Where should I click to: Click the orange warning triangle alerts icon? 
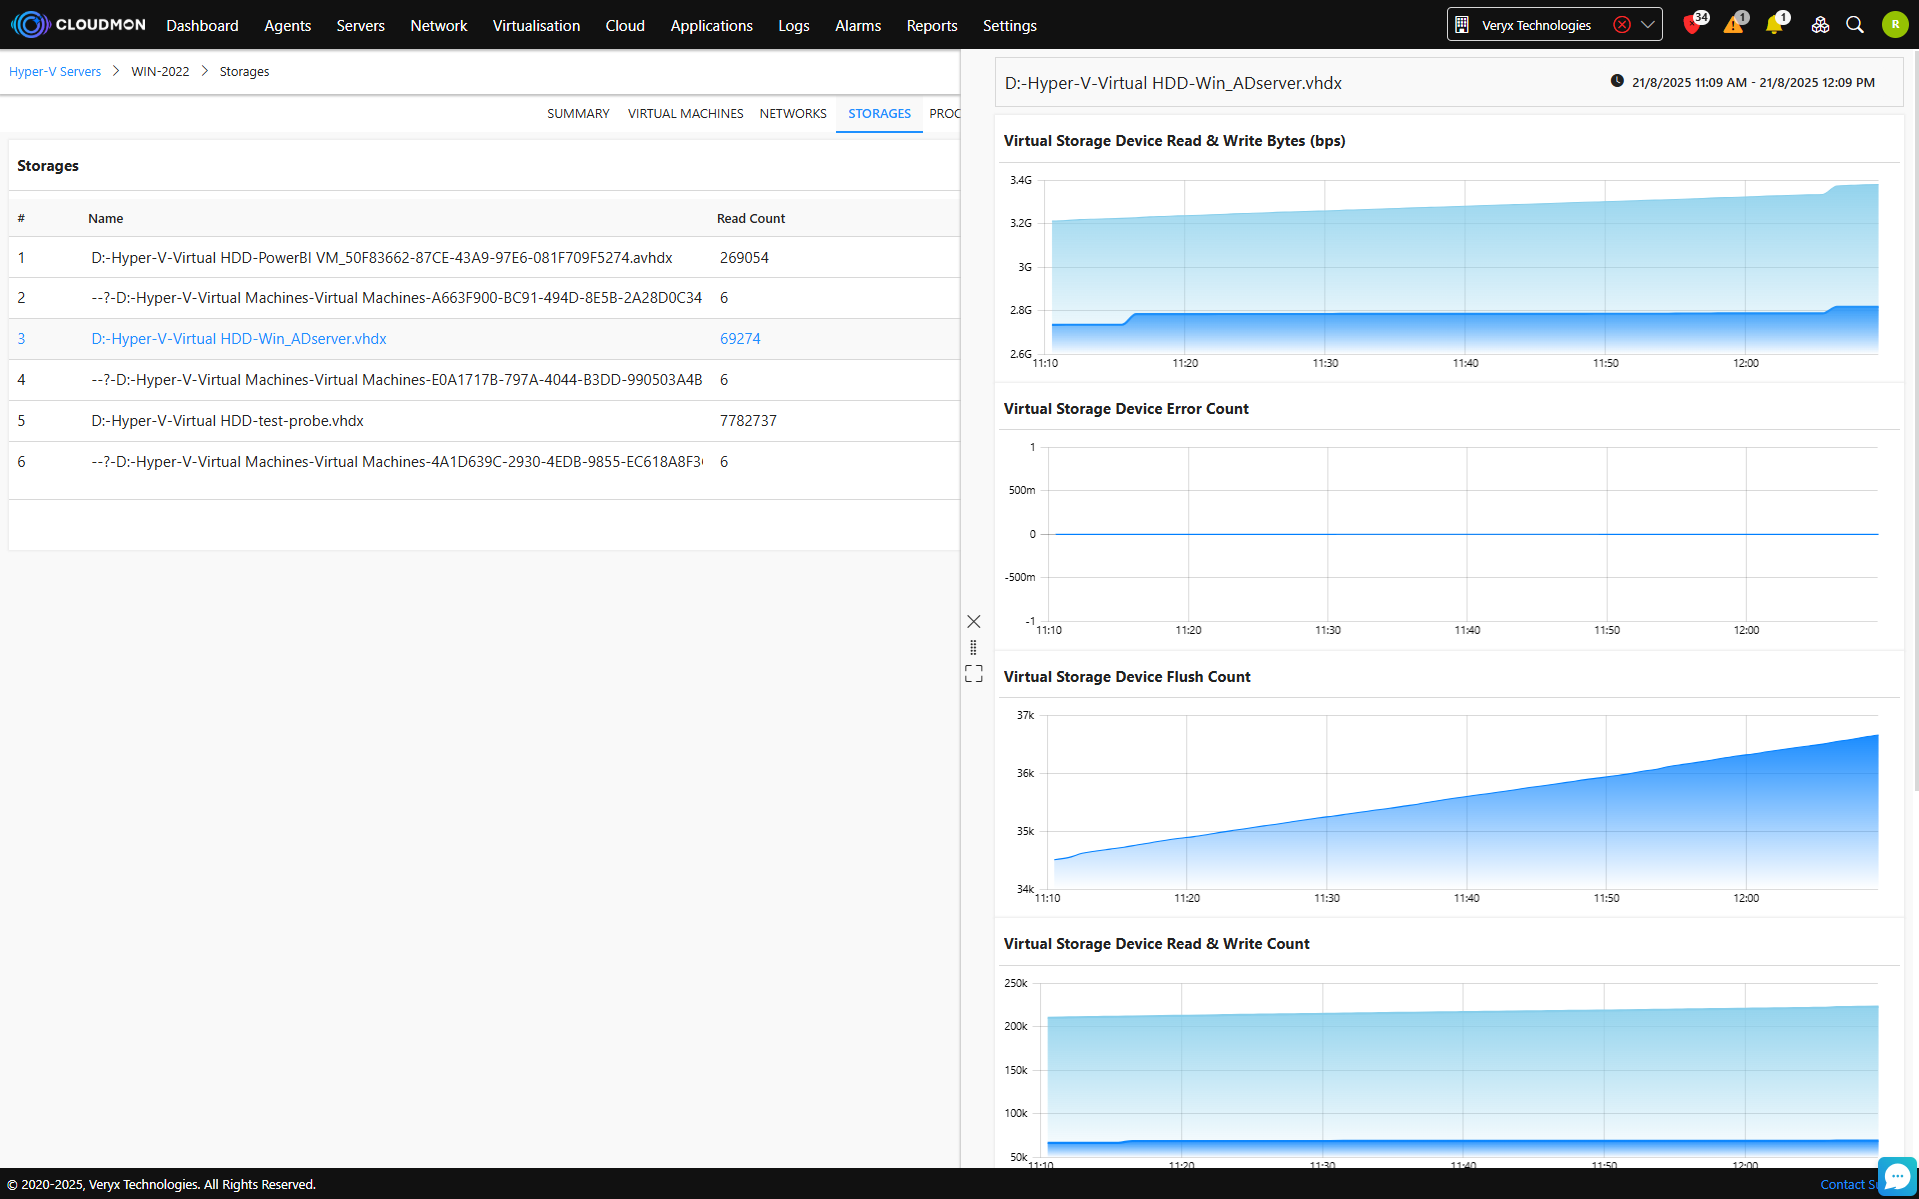click(x=1733, y=25)
